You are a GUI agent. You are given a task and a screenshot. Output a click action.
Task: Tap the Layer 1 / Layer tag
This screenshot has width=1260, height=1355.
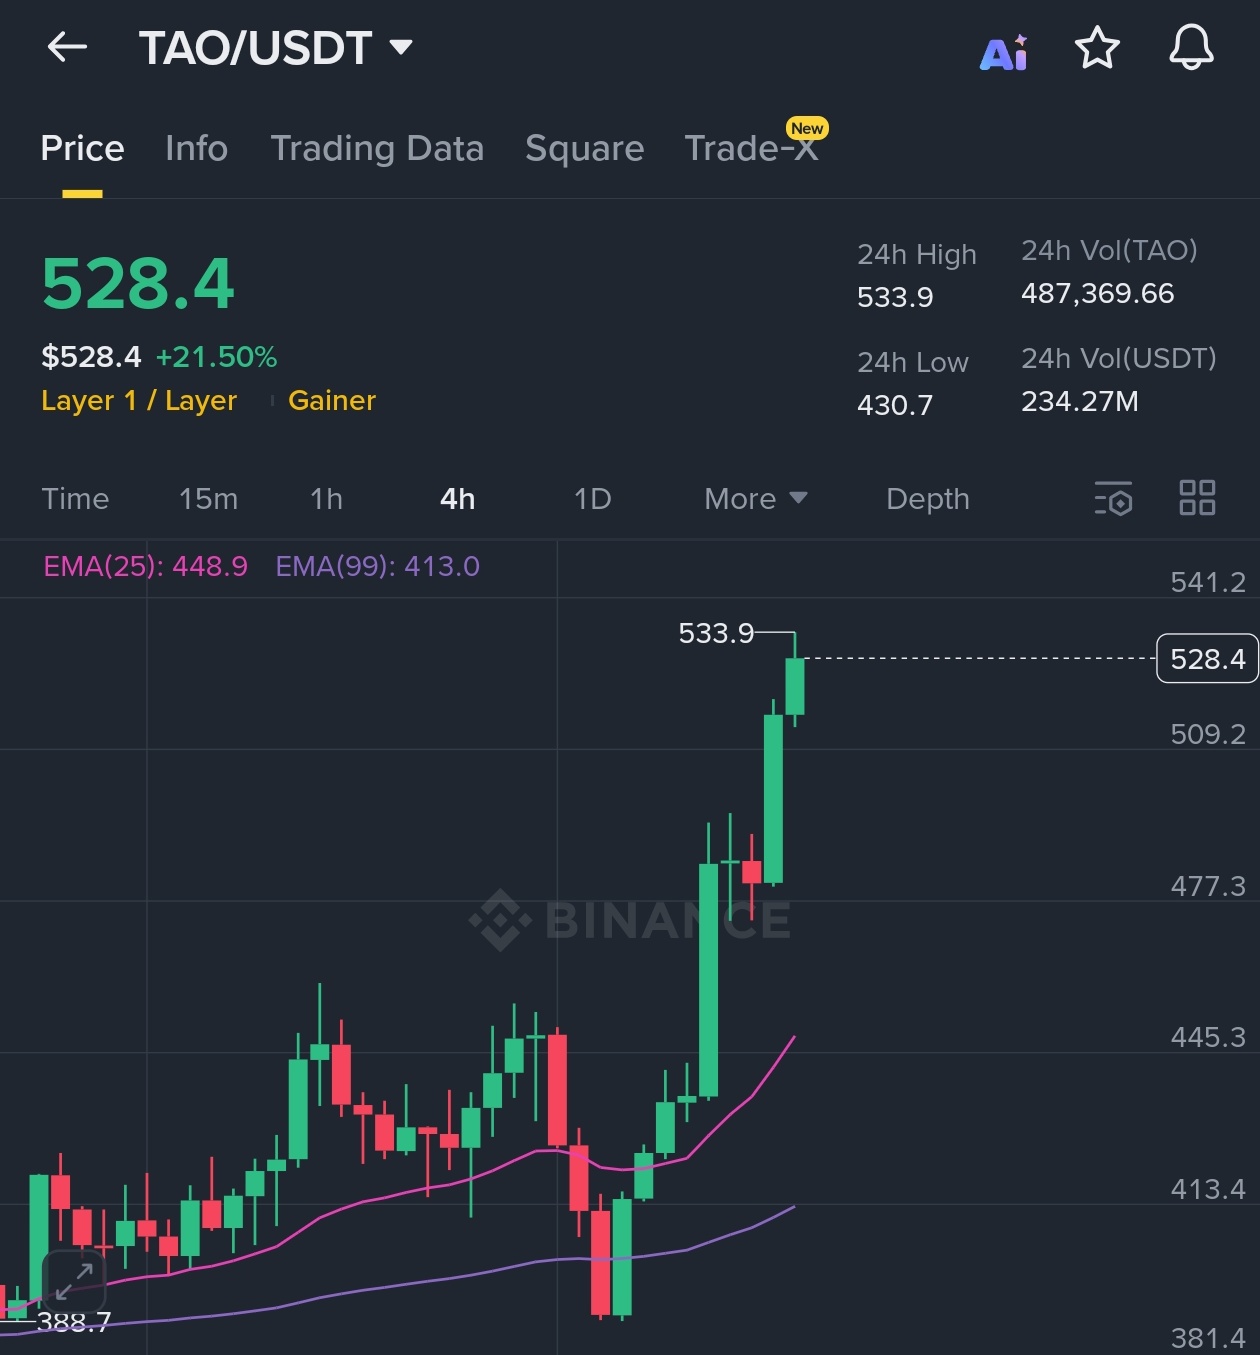click(139, 400)
